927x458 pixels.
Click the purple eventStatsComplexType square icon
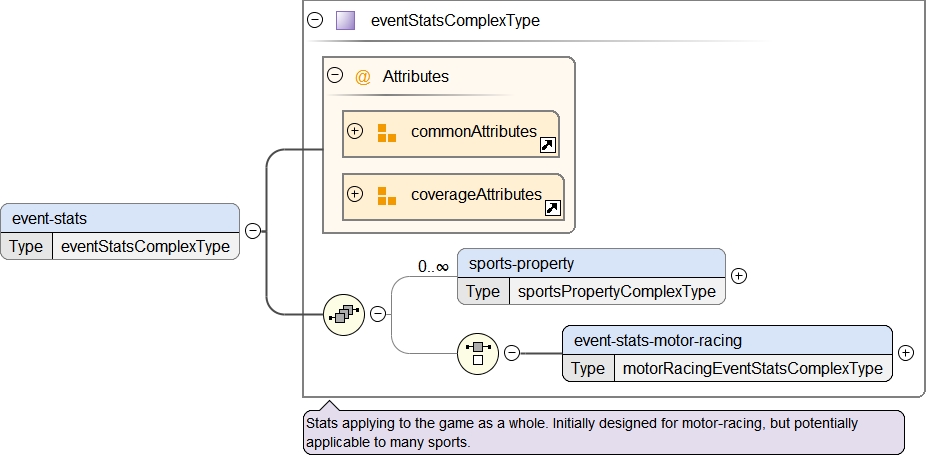[346, 20]
